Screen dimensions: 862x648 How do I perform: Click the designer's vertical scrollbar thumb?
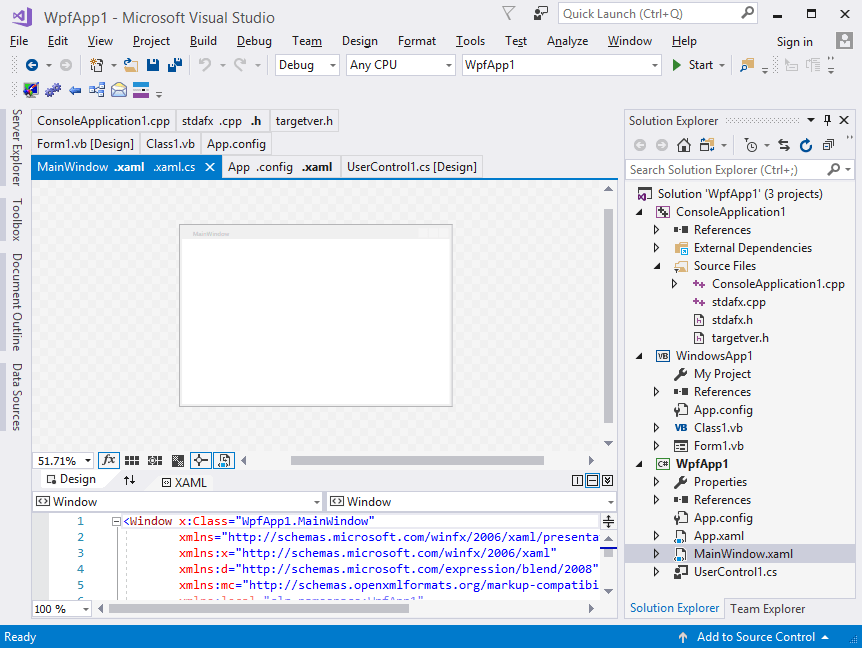tap(609, 315)
